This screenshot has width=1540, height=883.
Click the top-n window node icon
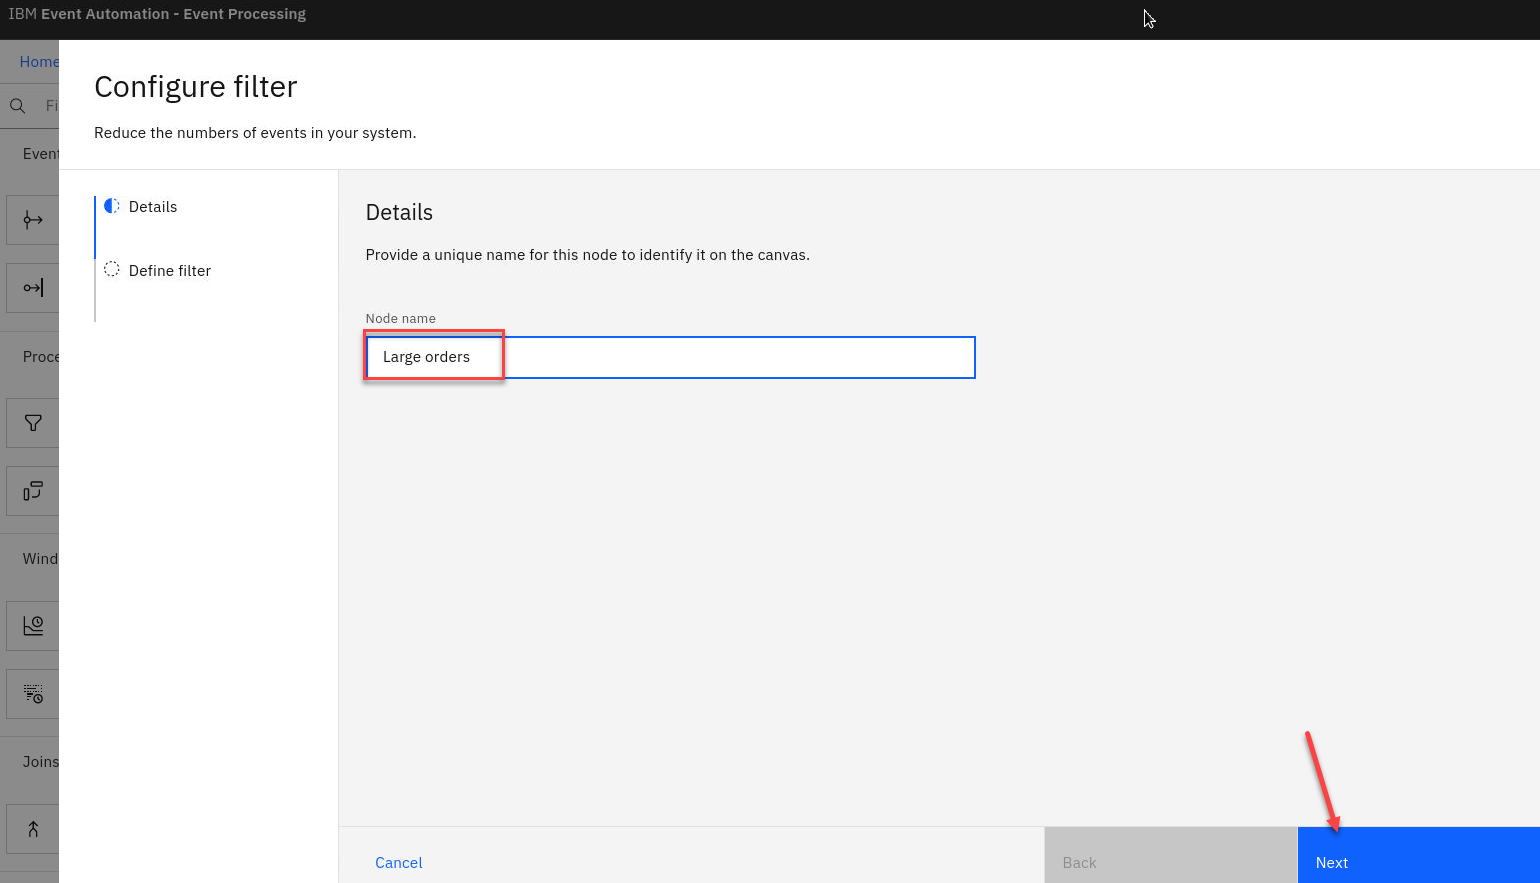pyautogui.click(x=33, y=694)
